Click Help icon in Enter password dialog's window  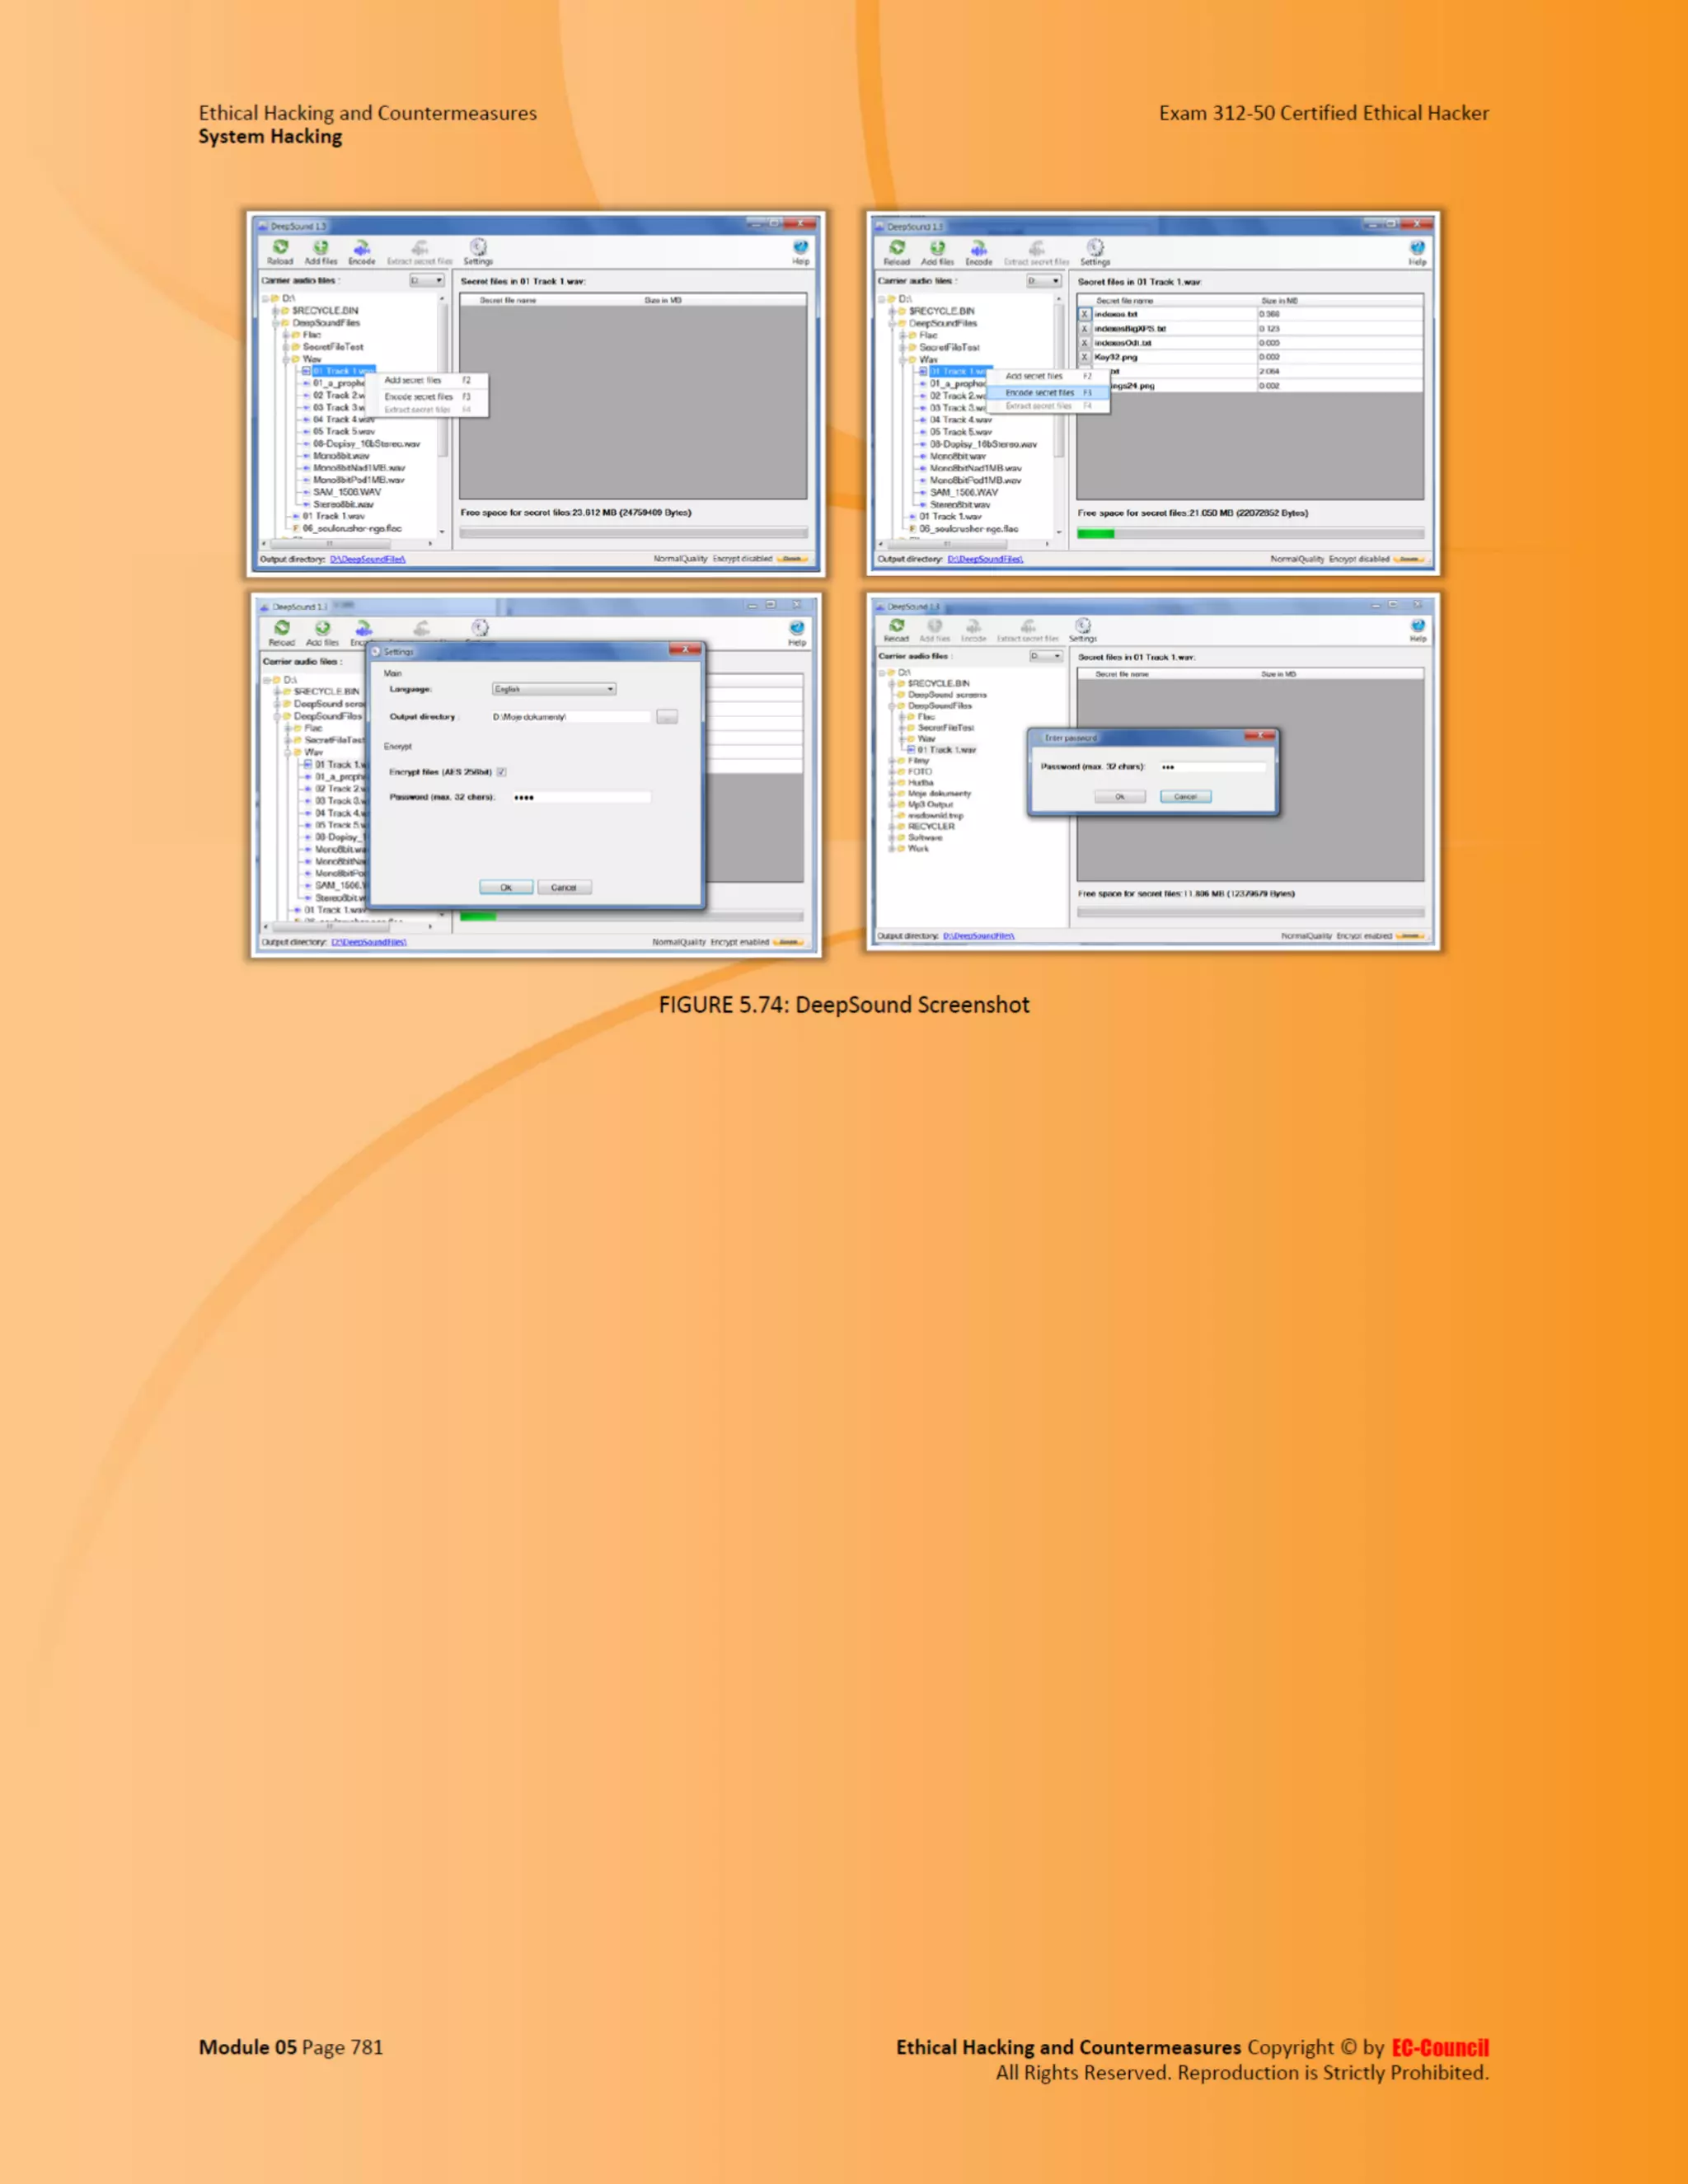(1417, 625)
